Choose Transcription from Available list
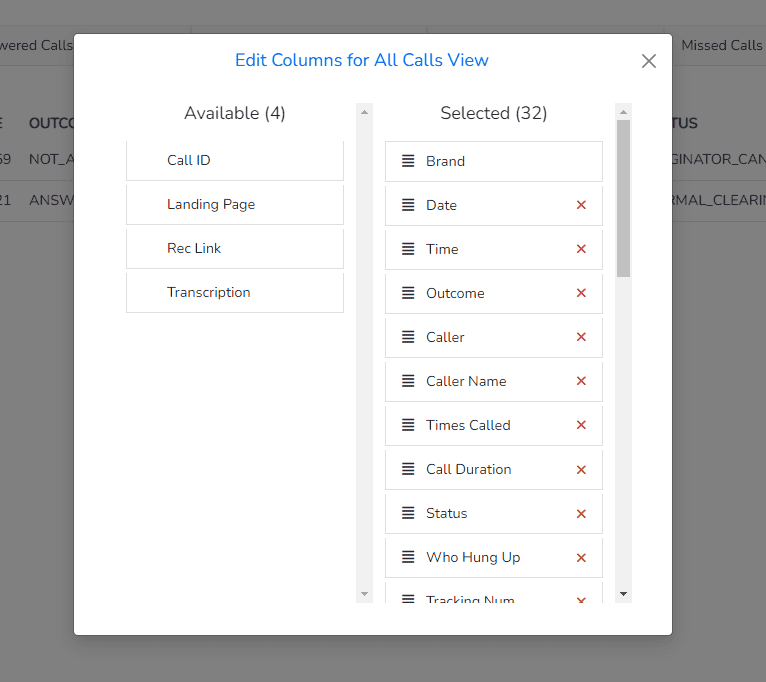This screenshot has width=766, height=682. coord(235,293)
